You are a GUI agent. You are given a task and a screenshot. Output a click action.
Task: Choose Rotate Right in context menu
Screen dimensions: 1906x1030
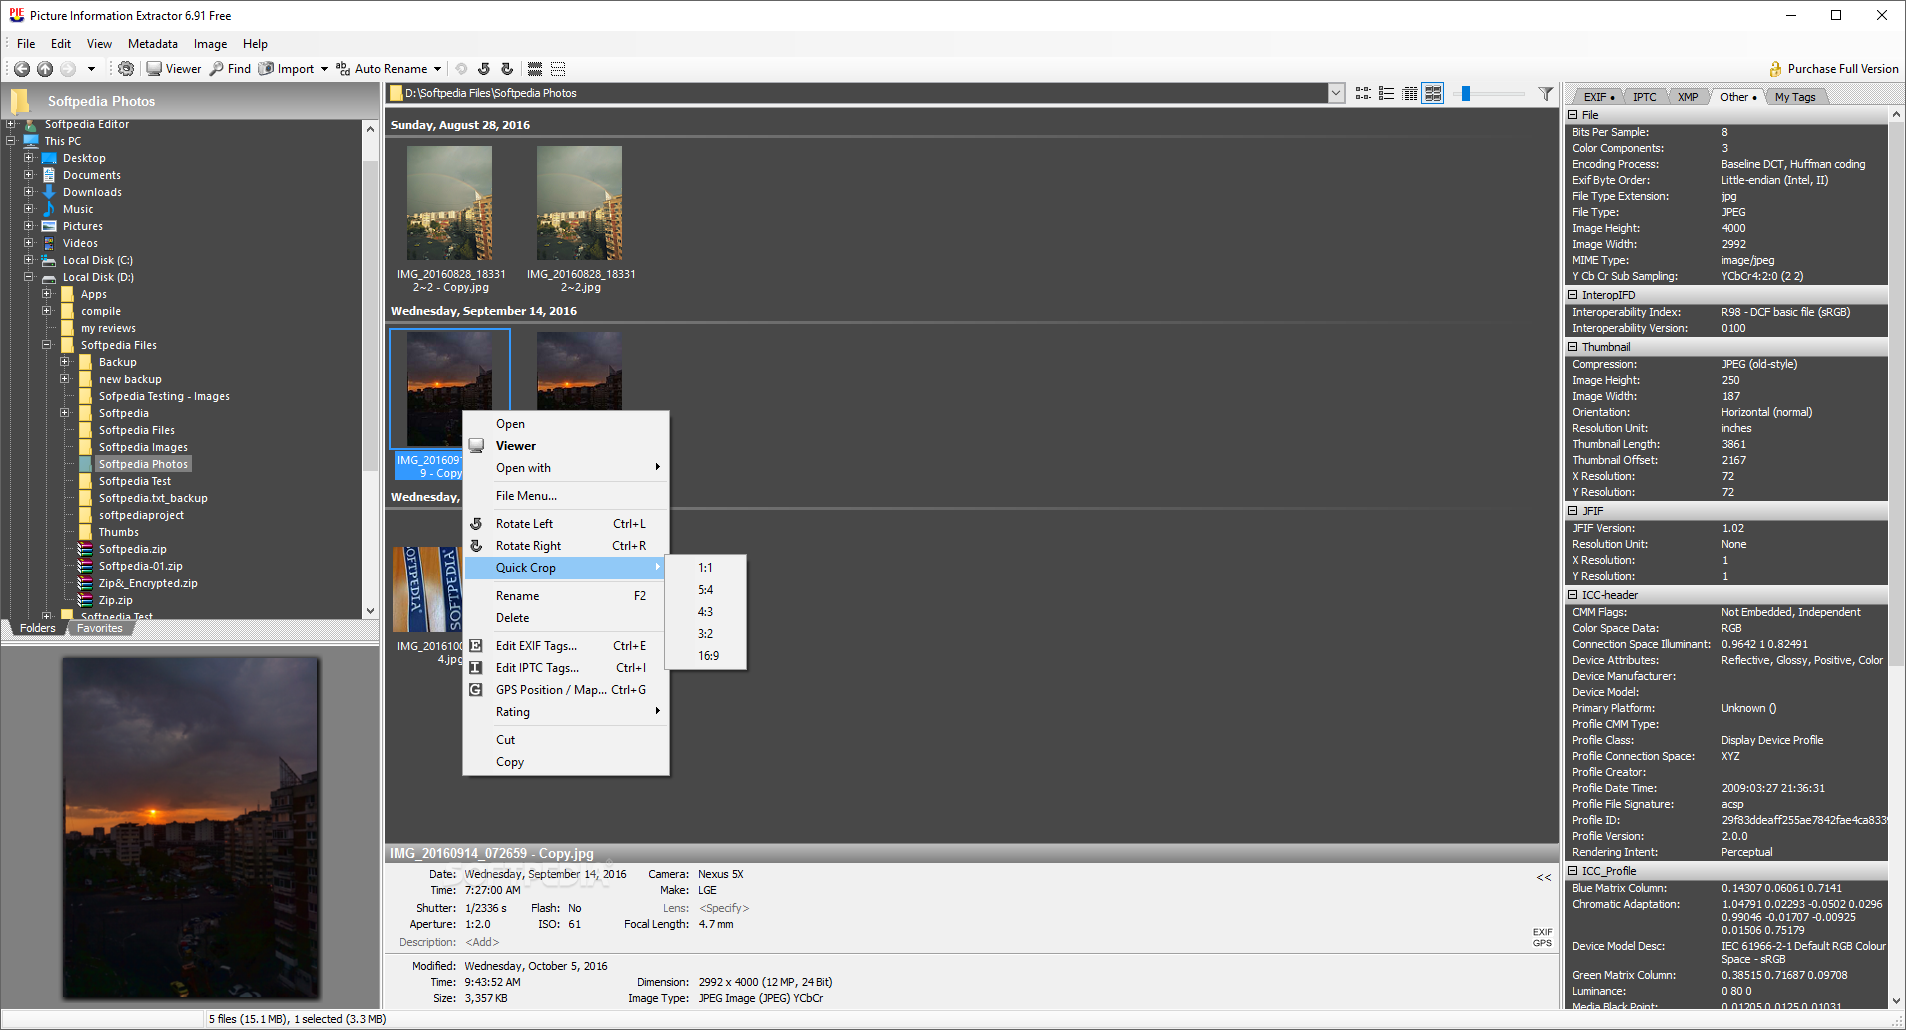pyautogui.click(x=566, y=546)
